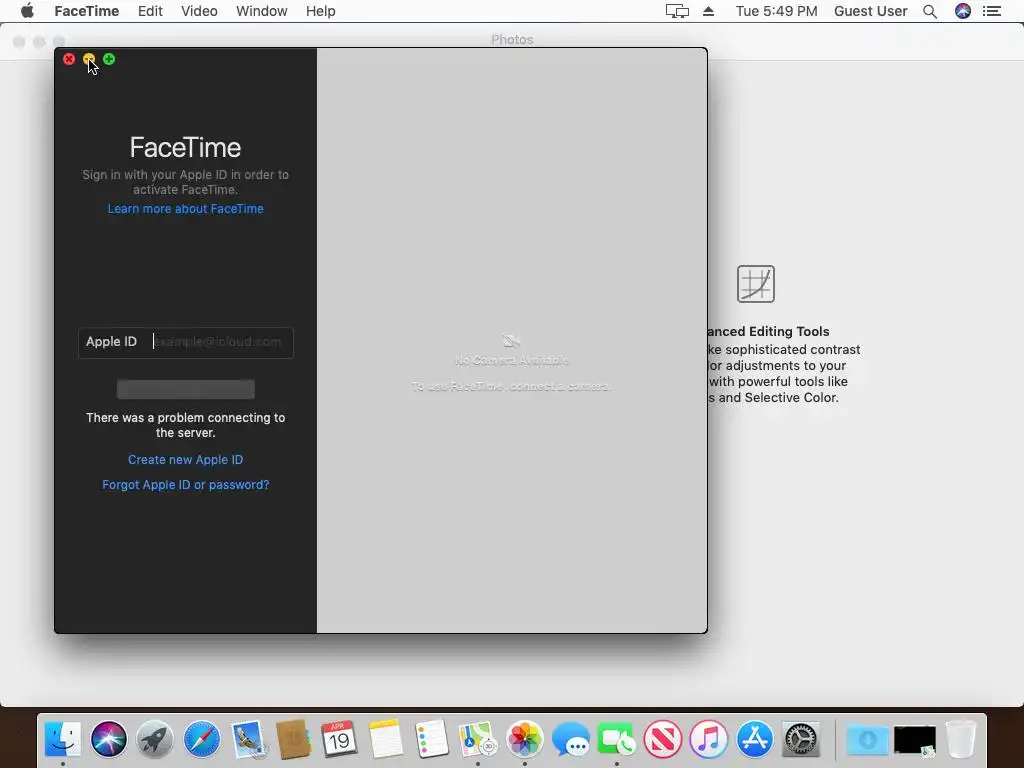Click Advanced Editing Tools curves icon in Photos

tap(756, 283)
